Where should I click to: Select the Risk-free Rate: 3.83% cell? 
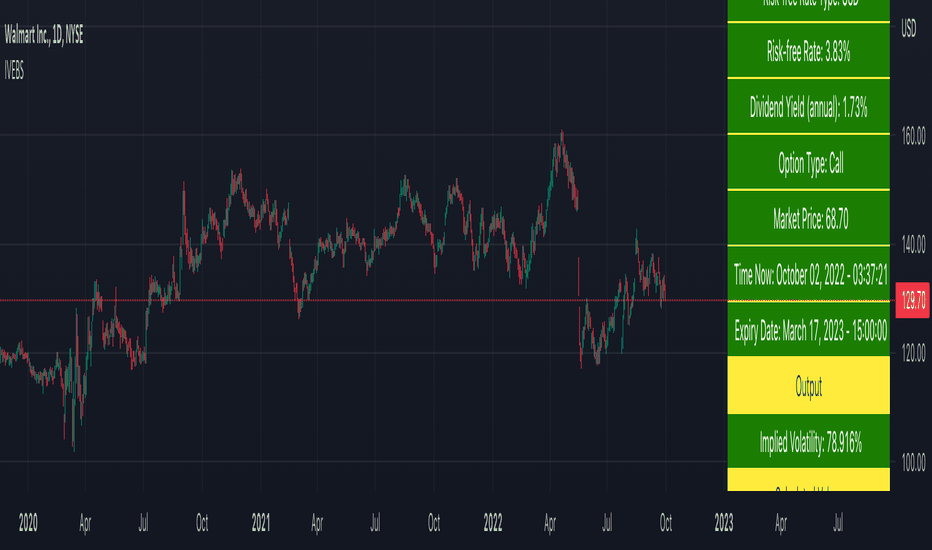click(x=808, y=51)
